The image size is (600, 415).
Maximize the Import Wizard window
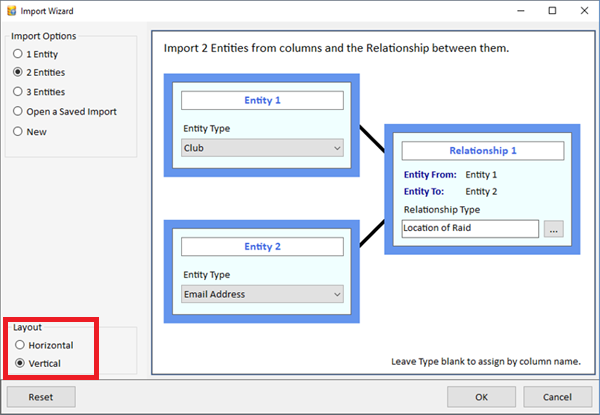click(x=552, y=11)
